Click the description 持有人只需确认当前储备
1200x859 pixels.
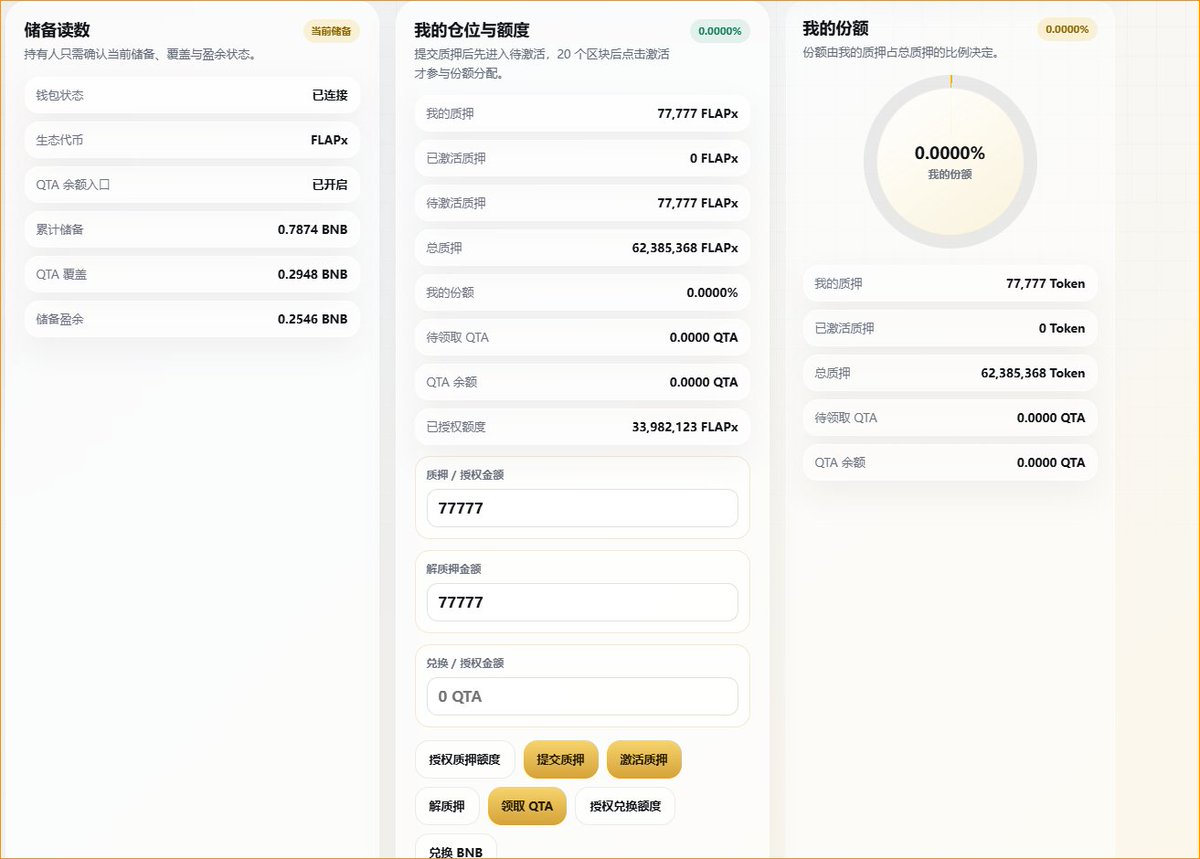[140, 55]
